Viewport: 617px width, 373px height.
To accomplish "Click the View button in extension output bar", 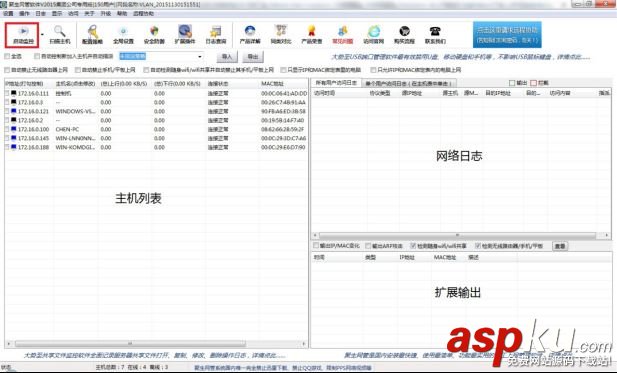I will [560, 246].
